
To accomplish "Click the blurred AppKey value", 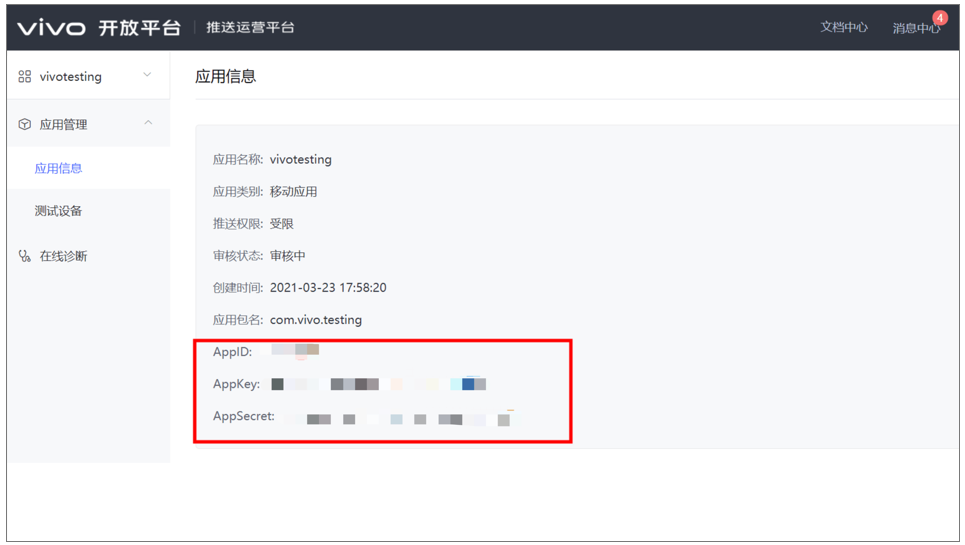I will 378,384.
